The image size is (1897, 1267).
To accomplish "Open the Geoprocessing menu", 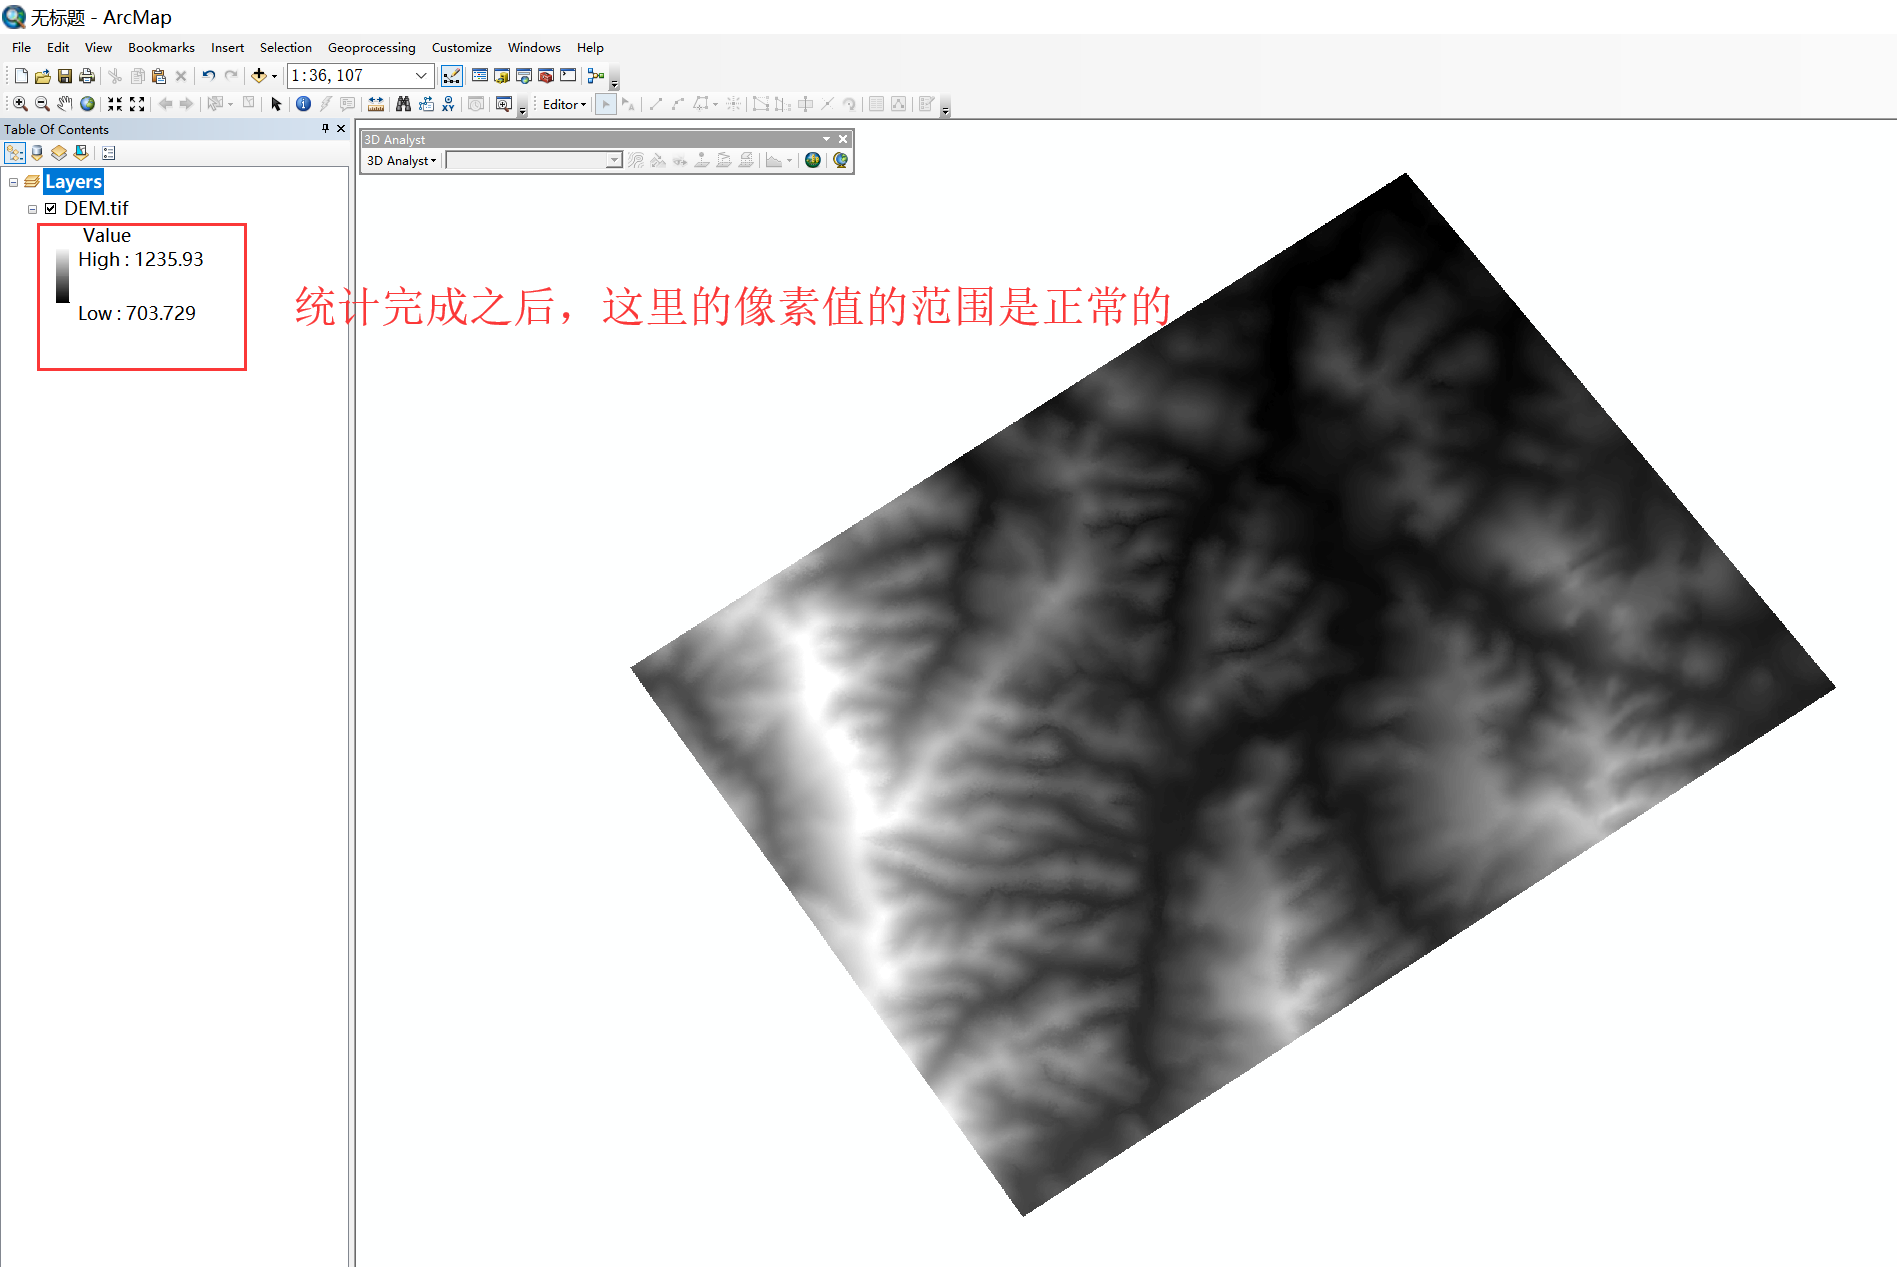I will point(371,47).
